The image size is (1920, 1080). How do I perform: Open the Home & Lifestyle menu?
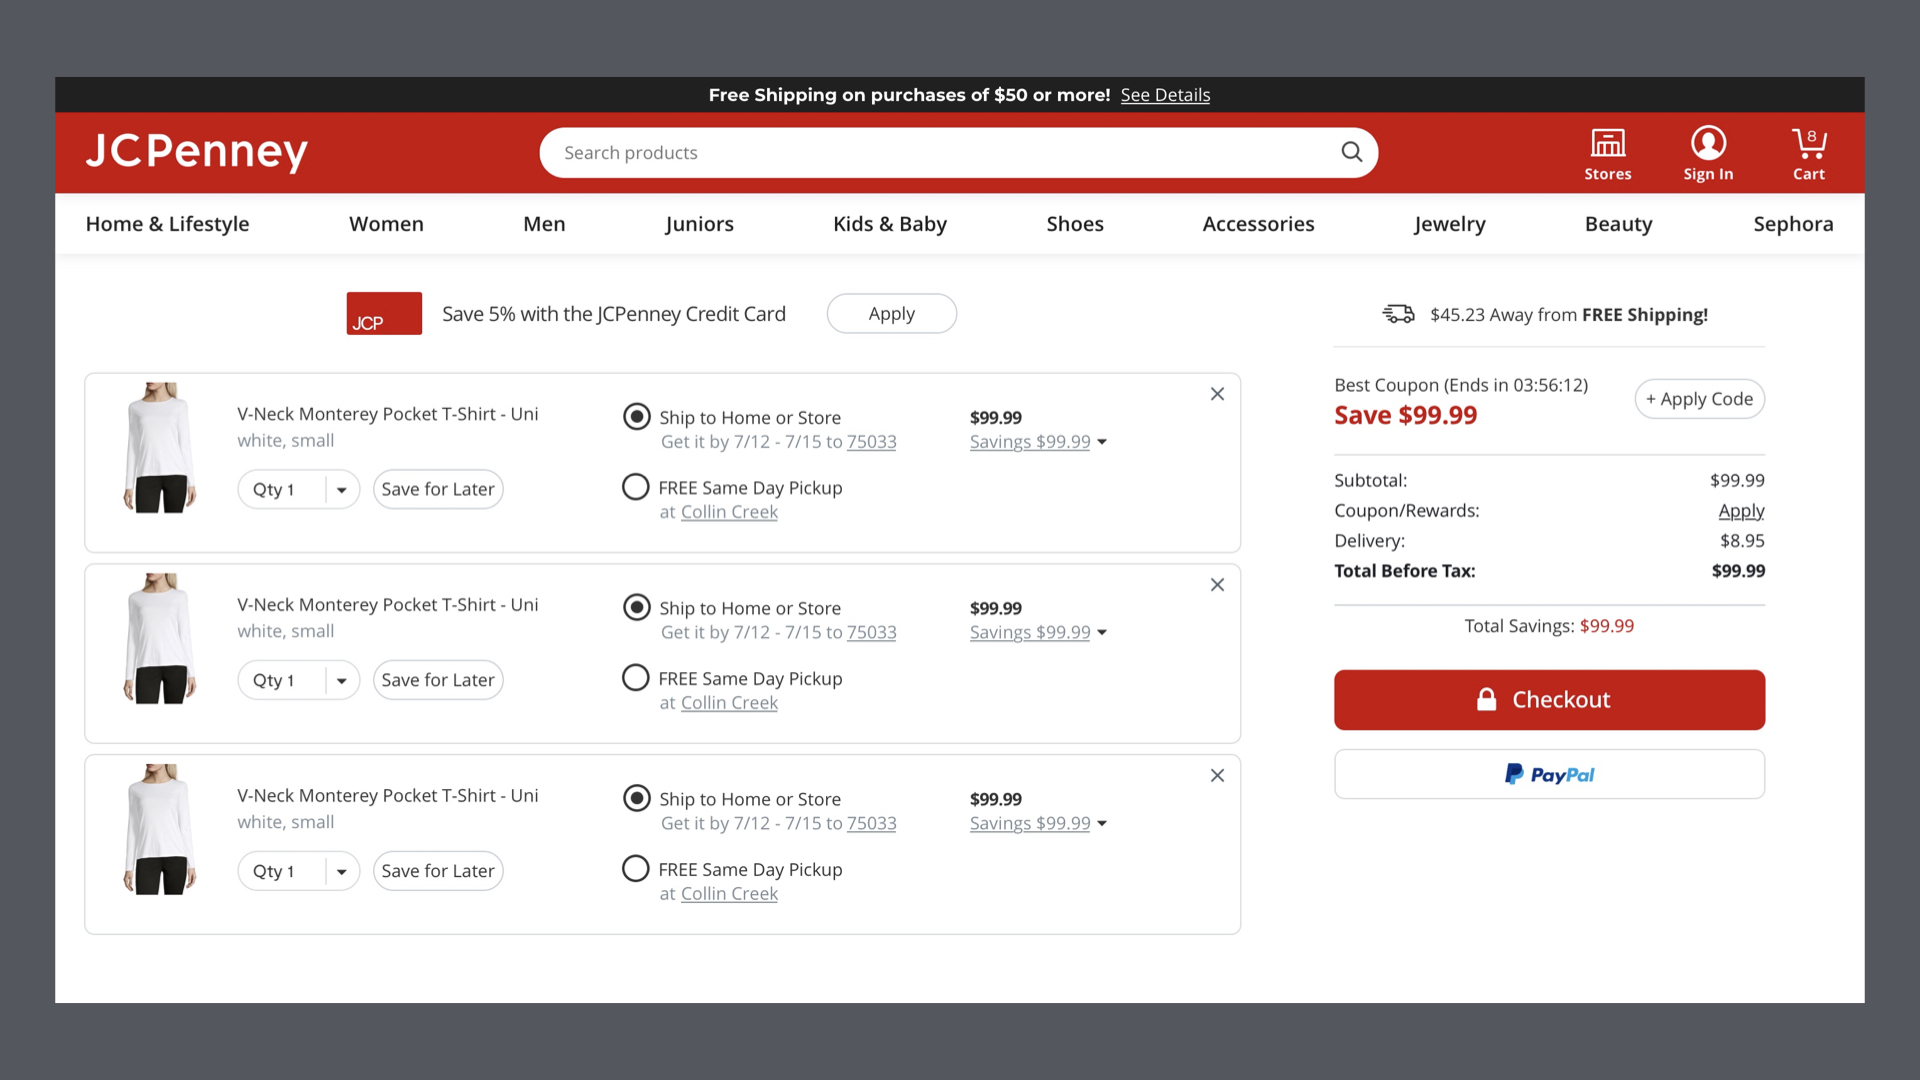pyautogui.click(x=167, y=224)
